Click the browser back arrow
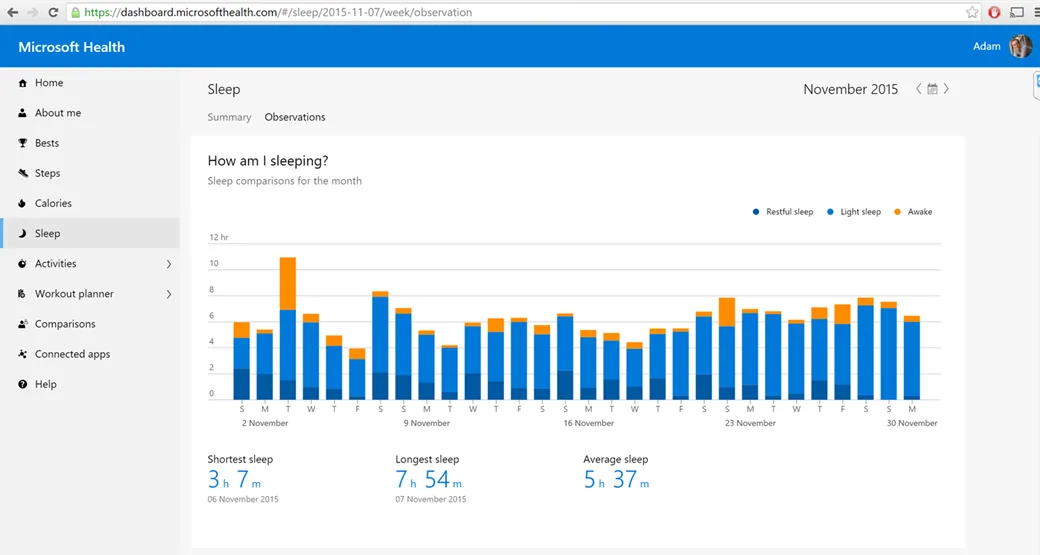Viewport: 1040px width, 555px height. (x=13, y=12)
